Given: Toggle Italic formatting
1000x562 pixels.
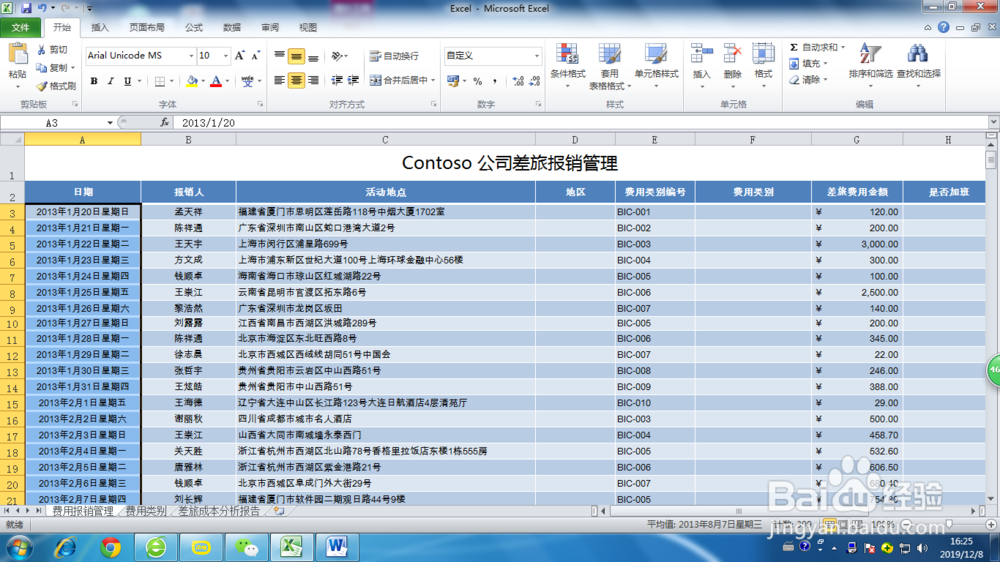Looking at the screenshot, I should coord(110,81).
